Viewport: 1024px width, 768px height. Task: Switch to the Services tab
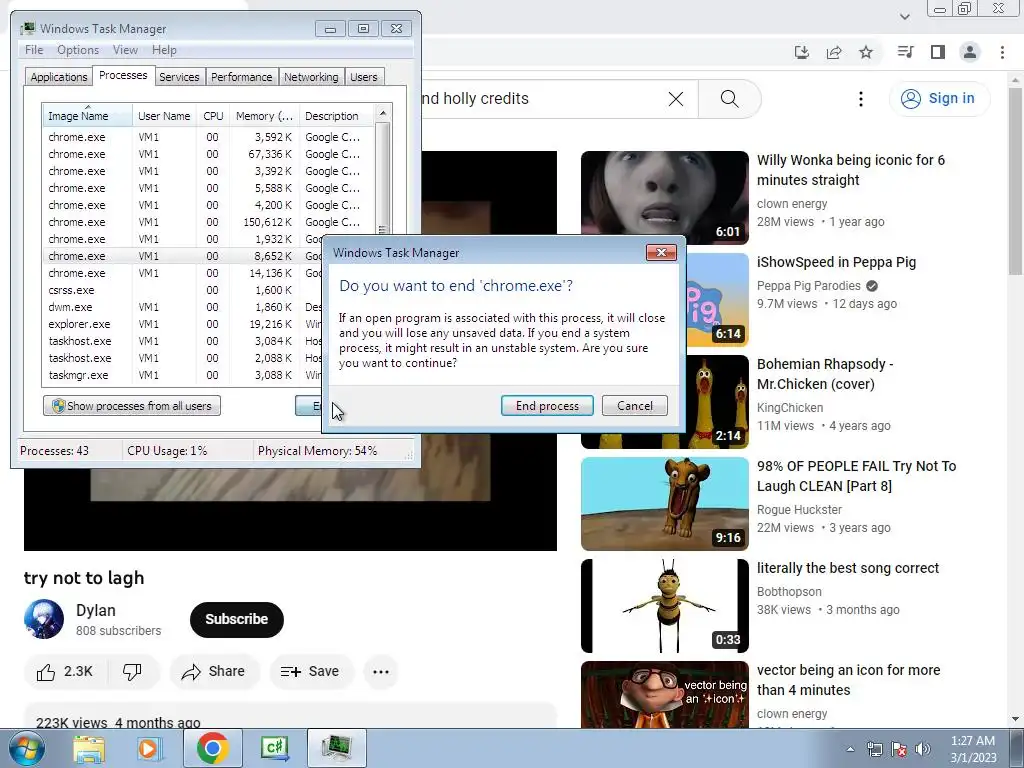click(x=179, y=77)
